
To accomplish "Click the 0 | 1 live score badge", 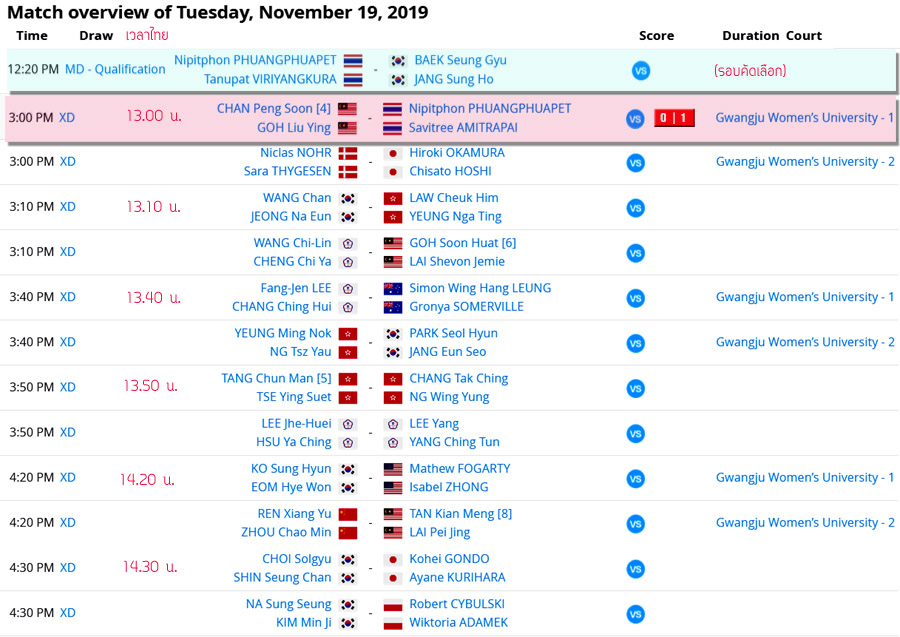I will point(674,118).
